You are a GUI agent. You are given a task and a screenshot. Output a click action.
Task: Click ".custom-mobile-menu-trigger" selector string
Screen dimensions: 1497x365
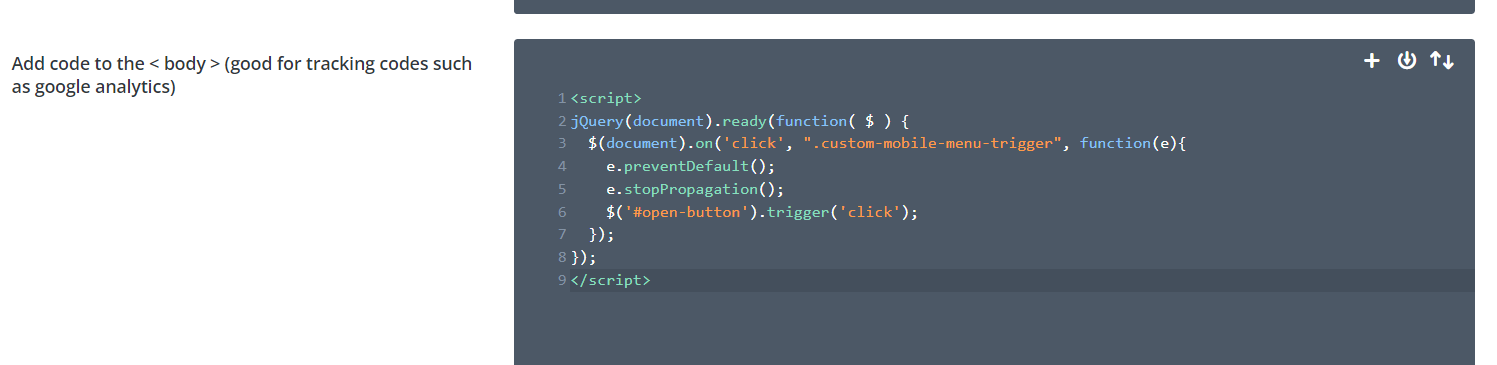[932, 143]
